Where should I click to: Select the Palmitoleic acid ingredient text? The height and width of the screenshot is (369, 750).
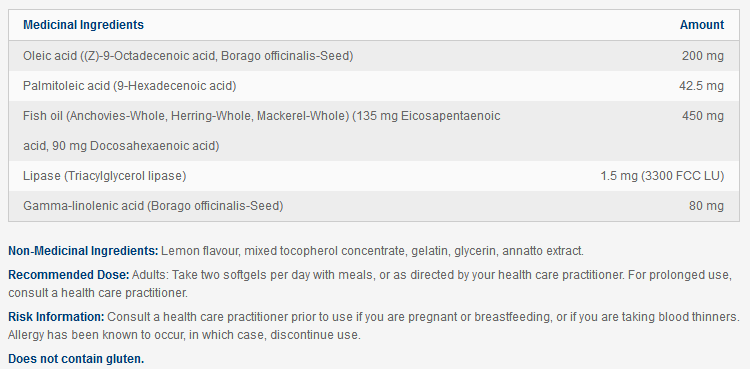(130, 86)
